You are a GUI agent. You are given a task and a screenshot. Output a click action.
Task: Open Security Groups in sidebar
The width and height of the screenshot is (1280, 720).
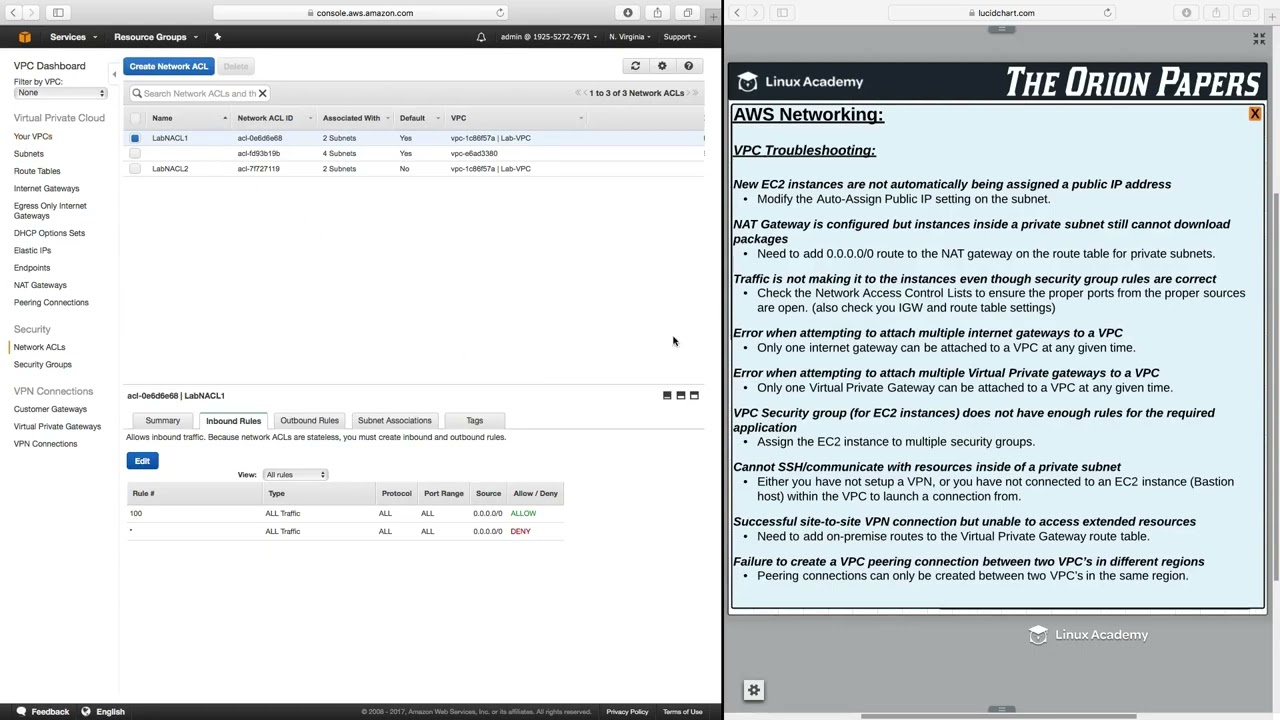[x=43, y=364]
